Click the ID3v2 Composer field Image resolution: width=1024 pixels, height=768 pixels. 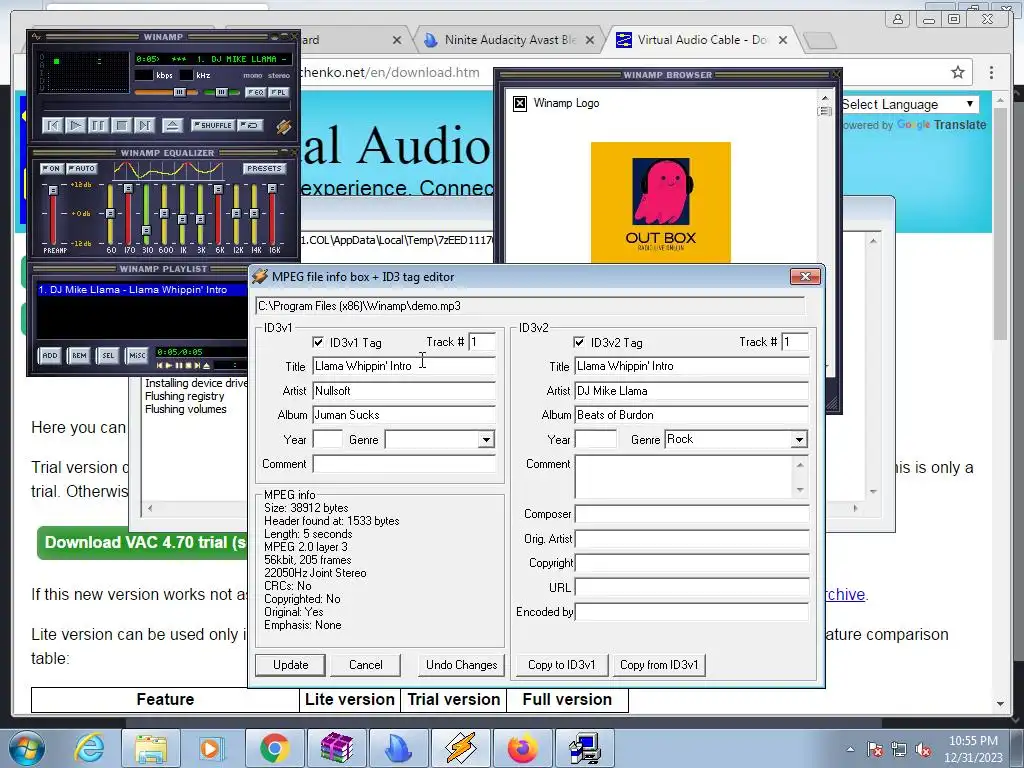[692, 514]
